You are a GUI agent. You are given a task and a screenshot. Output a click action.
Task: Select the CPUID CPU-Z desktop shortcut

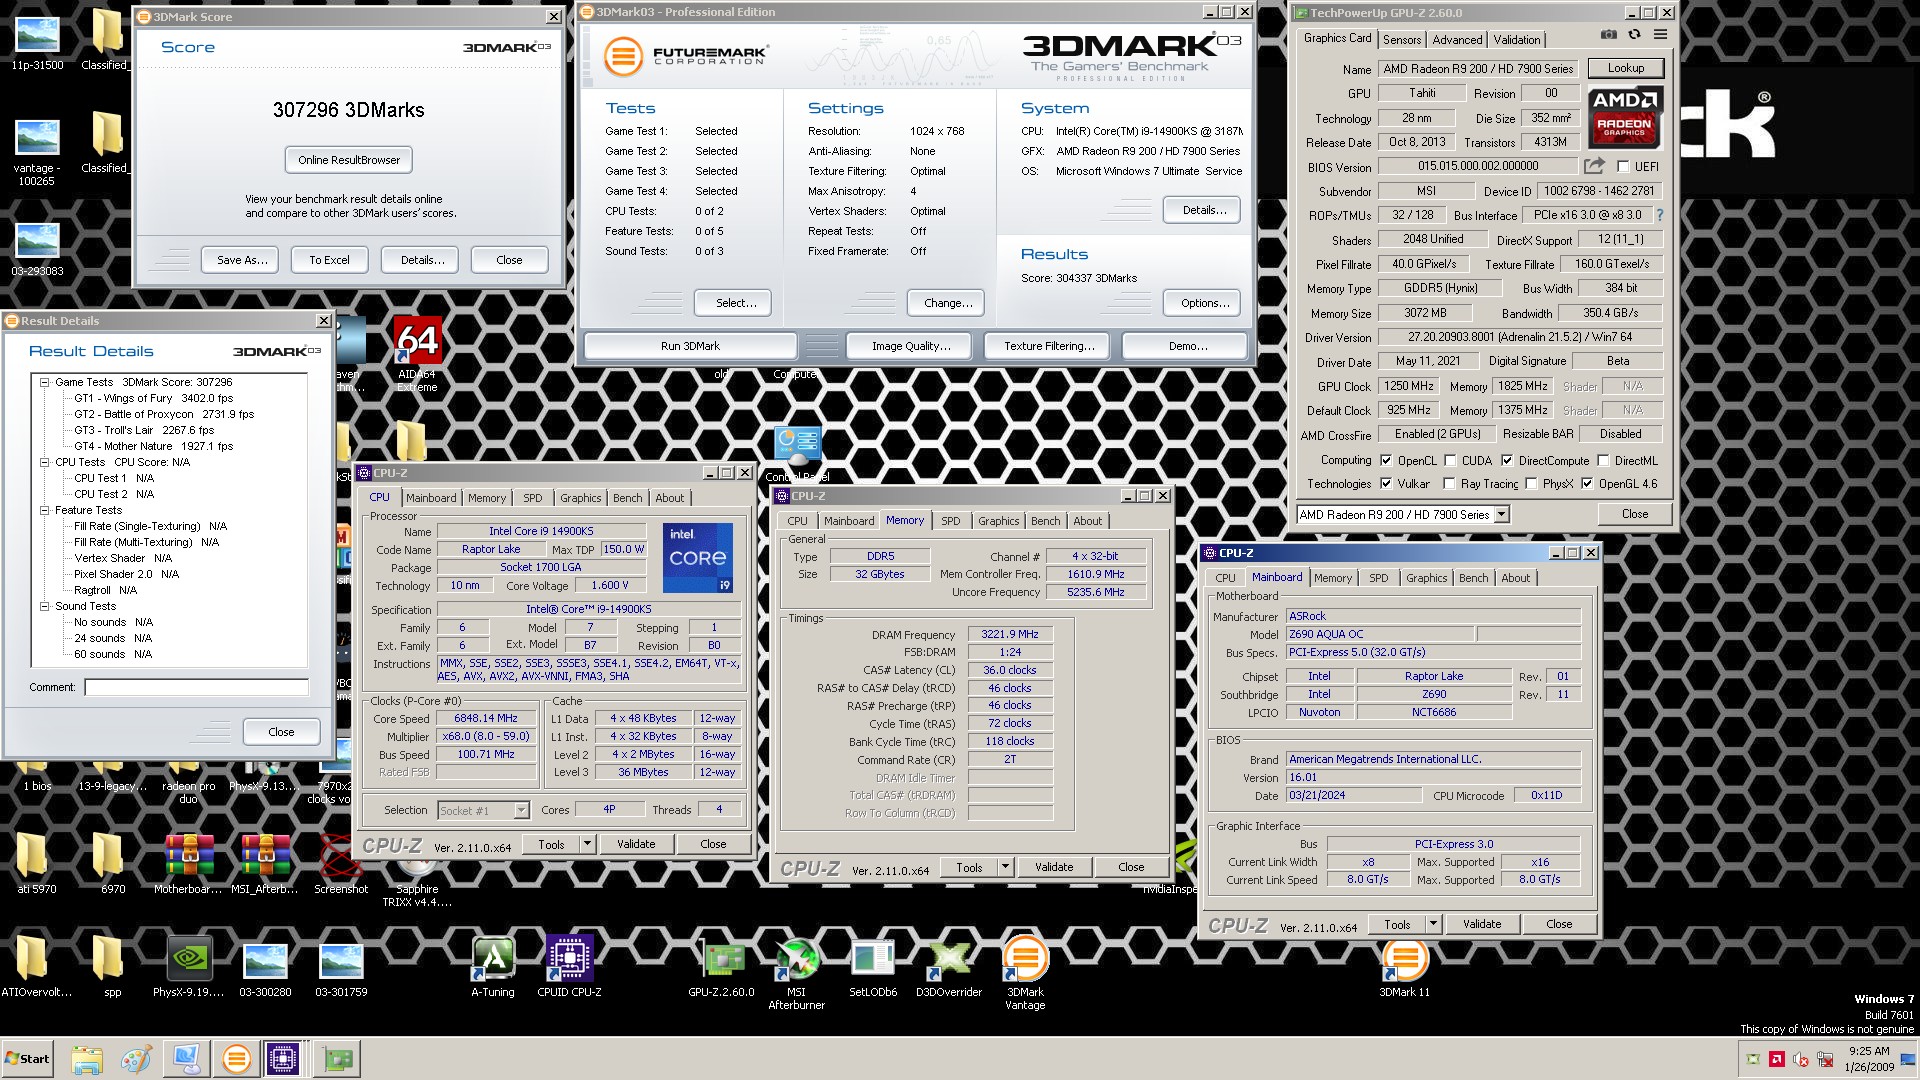pyautogui.click(x=569, y=967)
